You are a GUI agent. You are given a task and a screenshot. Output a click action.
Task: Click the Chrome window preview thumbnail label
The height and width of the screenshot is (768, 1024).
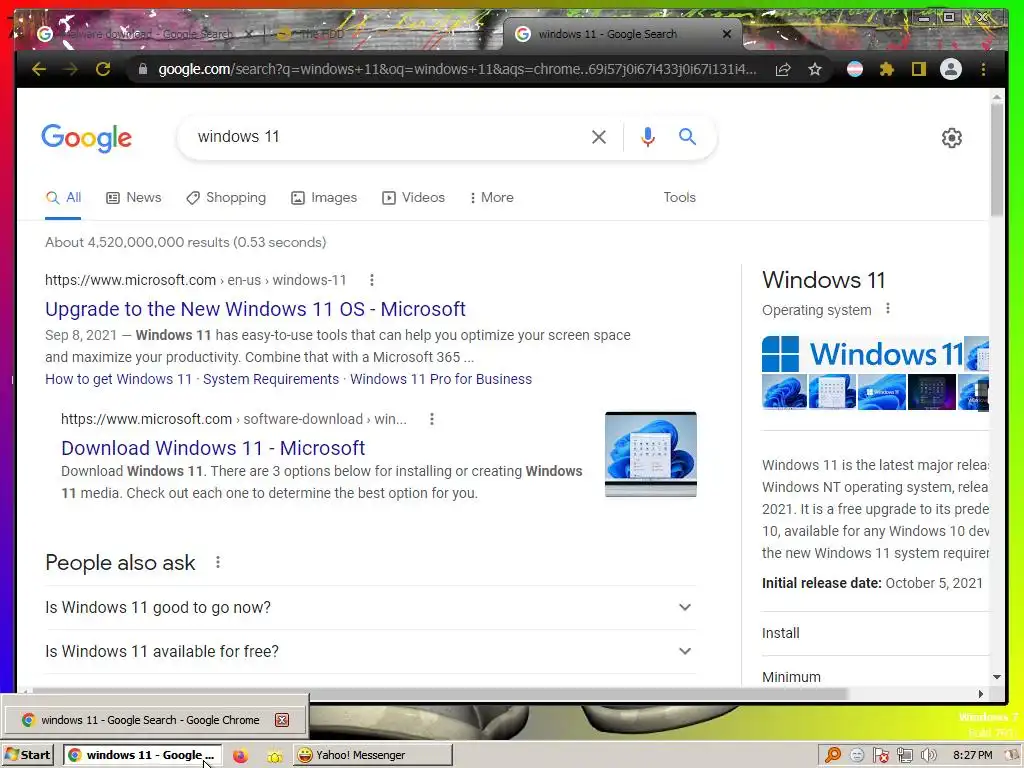[150, 720]
